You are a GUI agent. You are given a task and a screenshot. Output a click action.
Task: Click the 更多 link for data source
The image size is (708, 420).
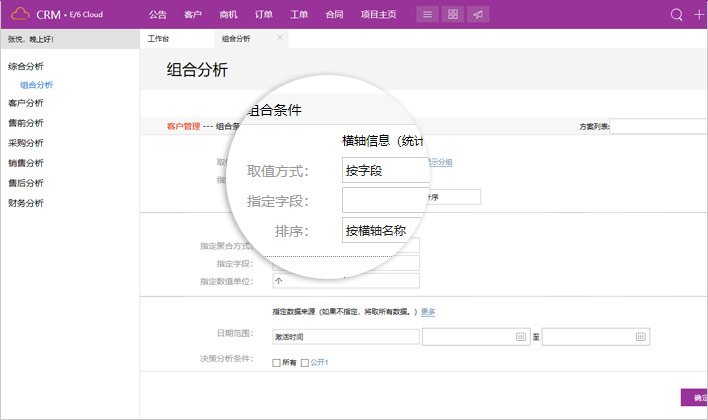tap(427, 312)
